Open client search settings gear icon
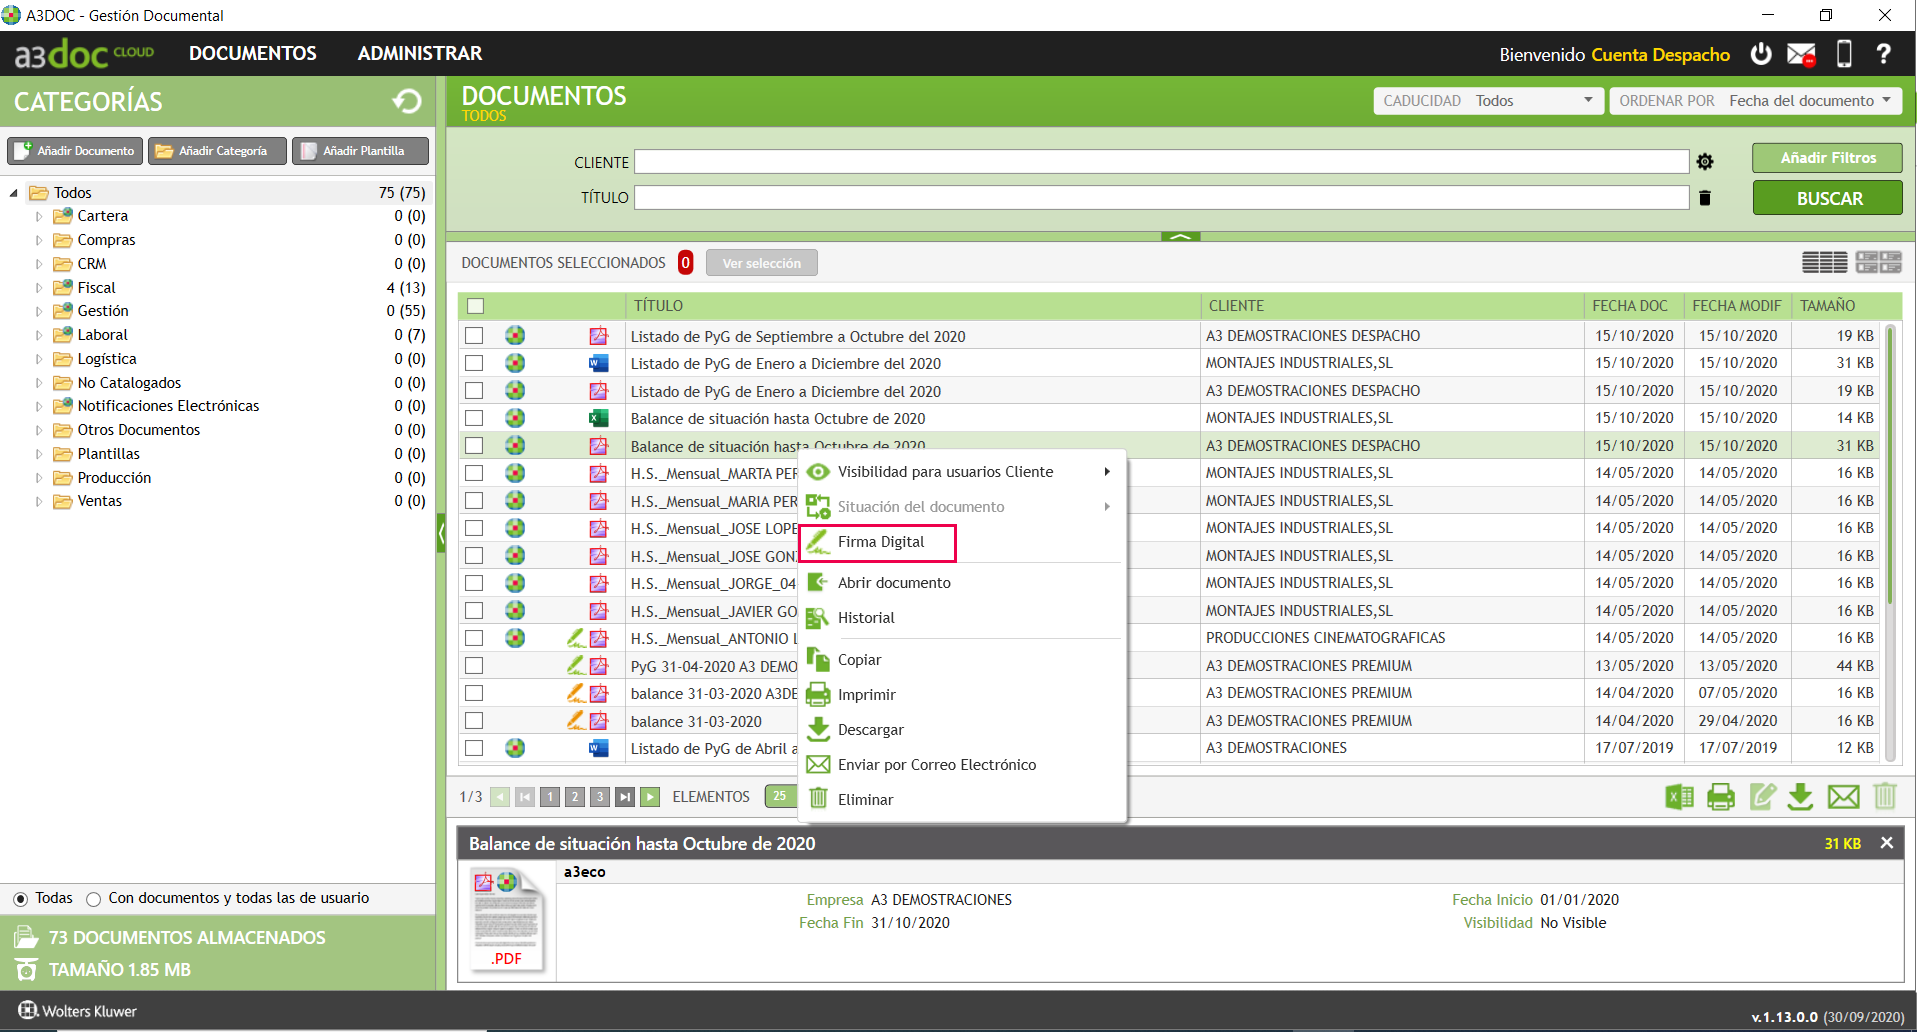This screenshot has width=1917, height=1032. coord(1705,162)
